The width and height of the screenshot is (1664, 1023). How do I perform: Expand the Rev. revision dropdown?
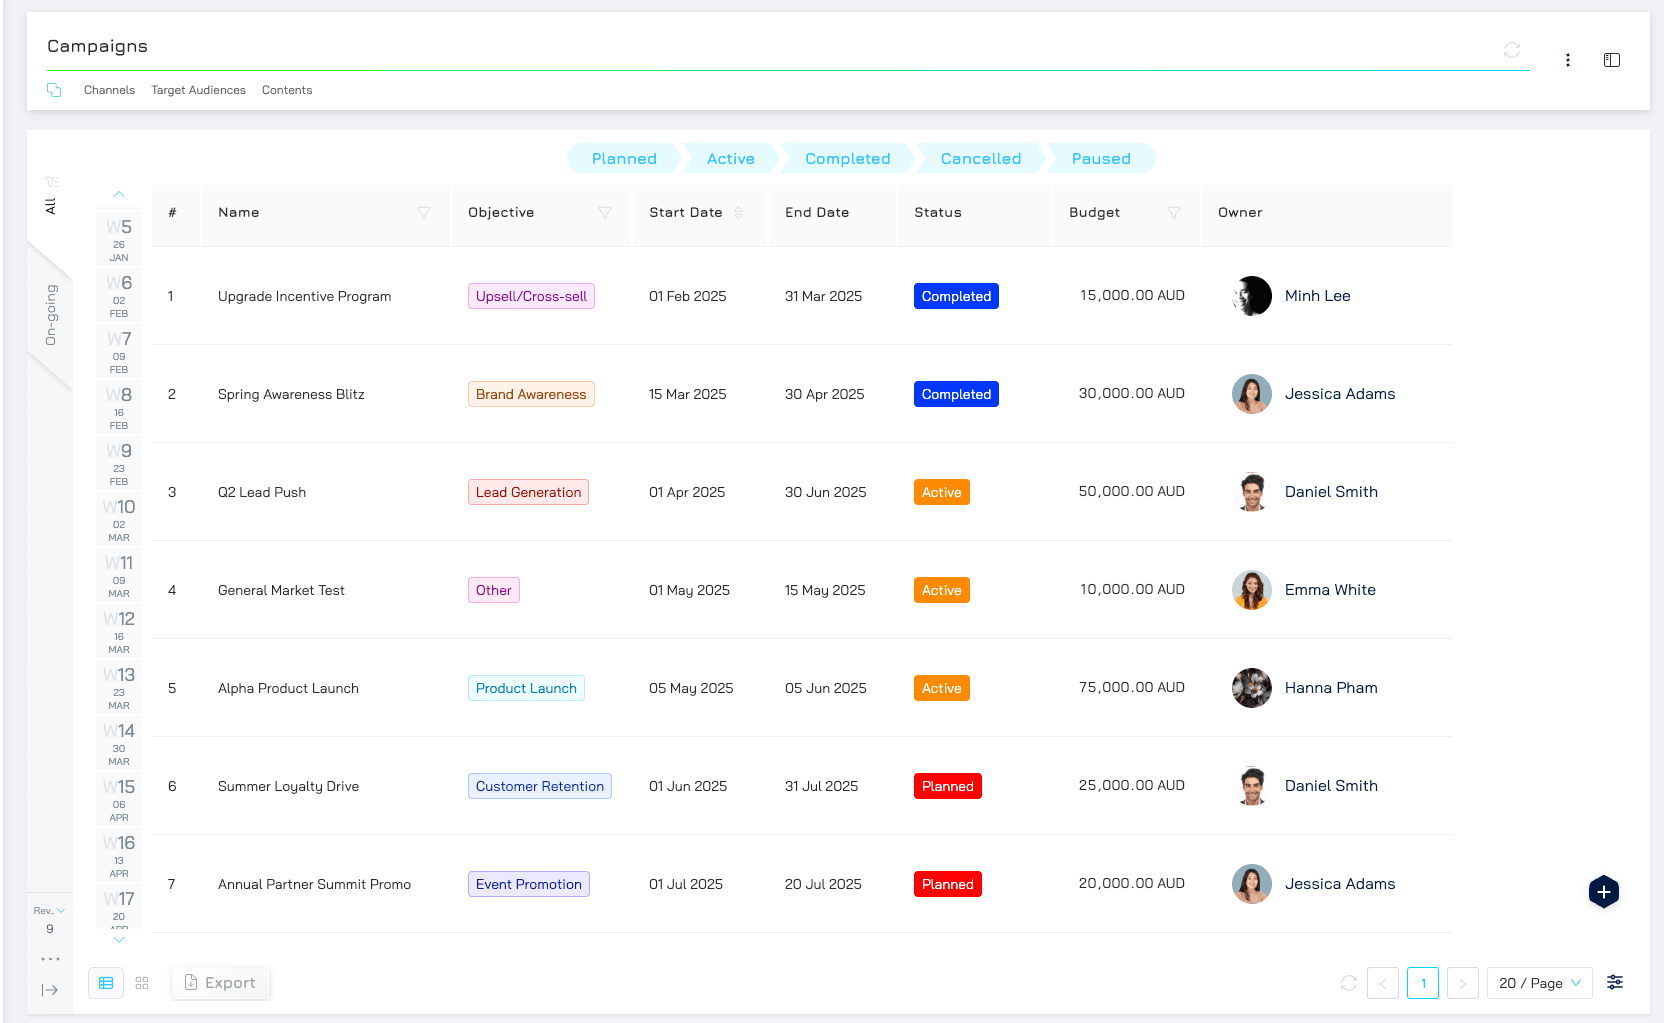tap(49, 911)
